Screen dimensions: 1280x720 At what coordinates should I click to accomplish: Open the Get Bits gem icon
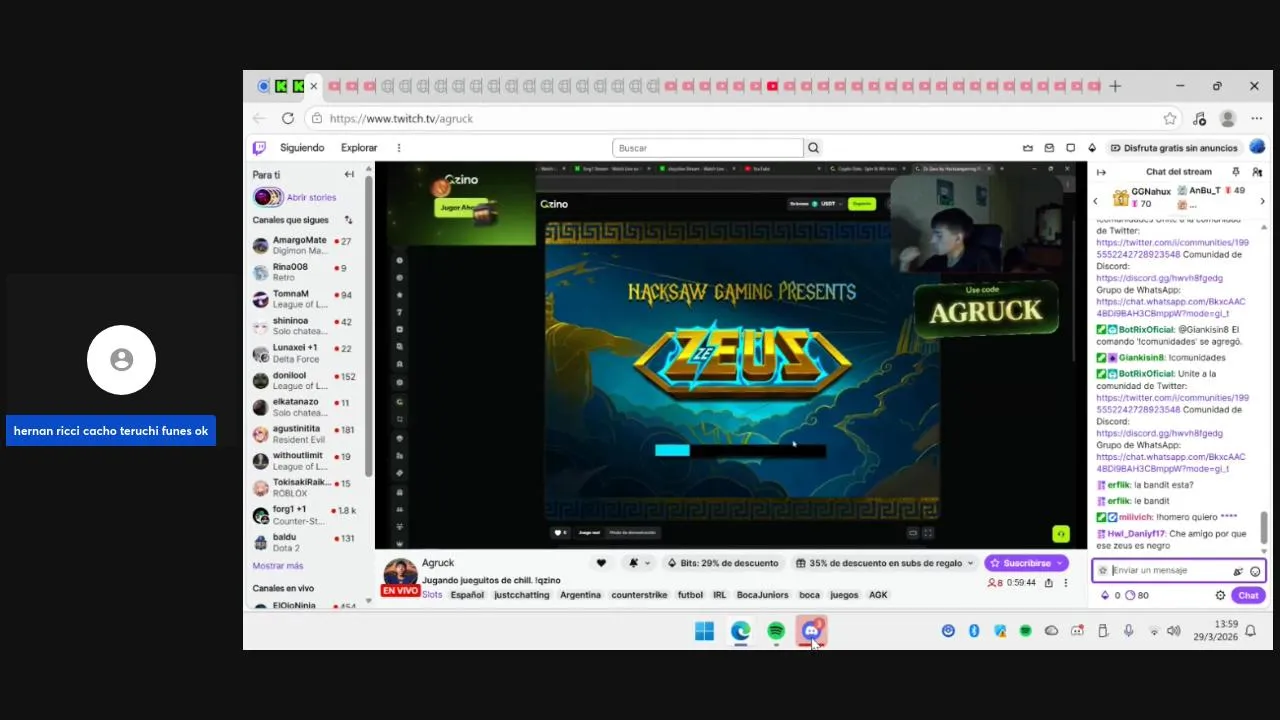(1092, 148)
